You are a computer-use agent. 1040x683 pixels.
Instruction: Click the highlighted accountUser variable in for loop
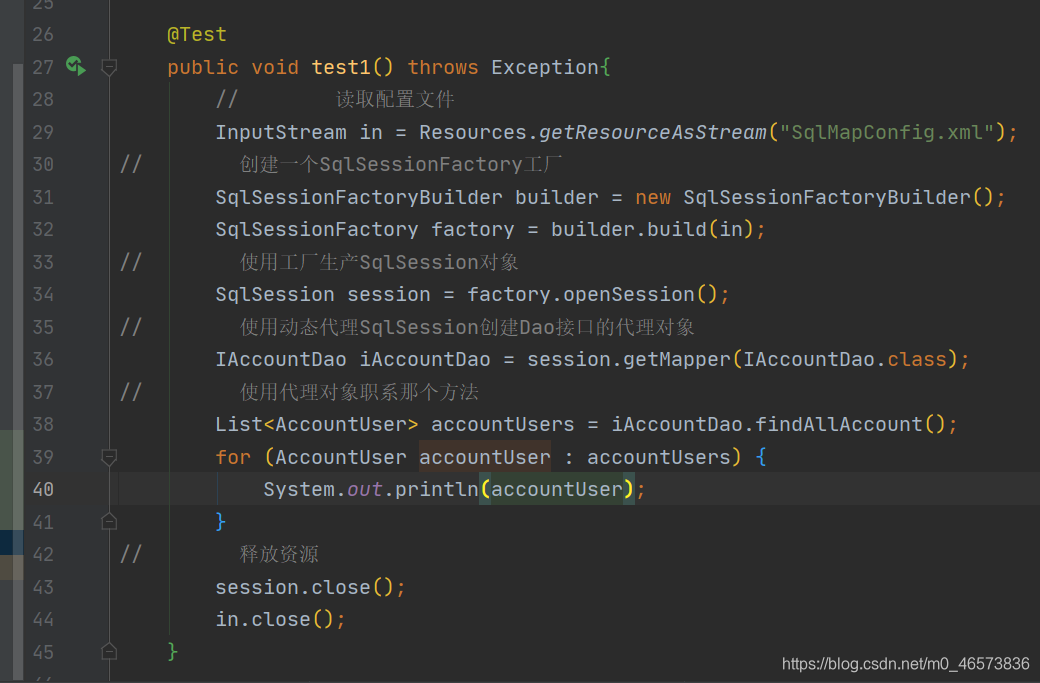click(x=485, y=457)
